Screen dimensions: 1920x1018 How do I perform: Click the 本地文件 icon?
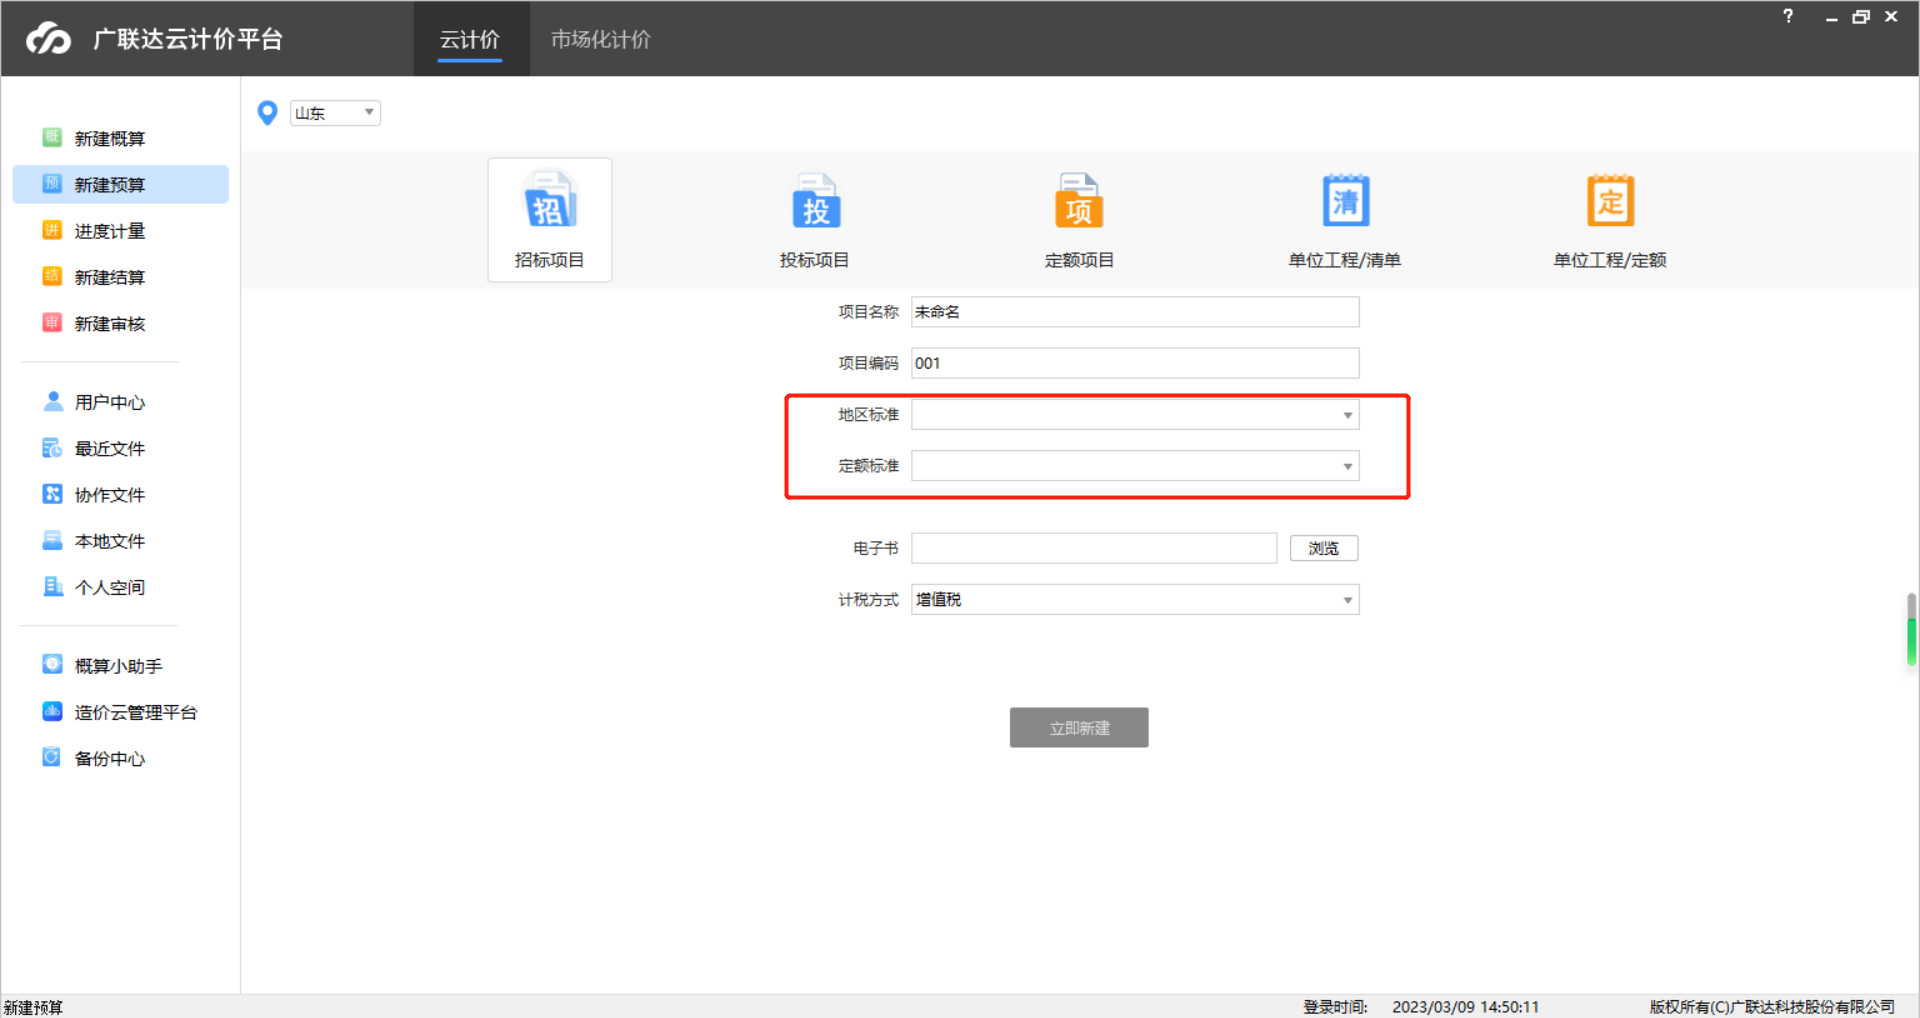point(52,540)
